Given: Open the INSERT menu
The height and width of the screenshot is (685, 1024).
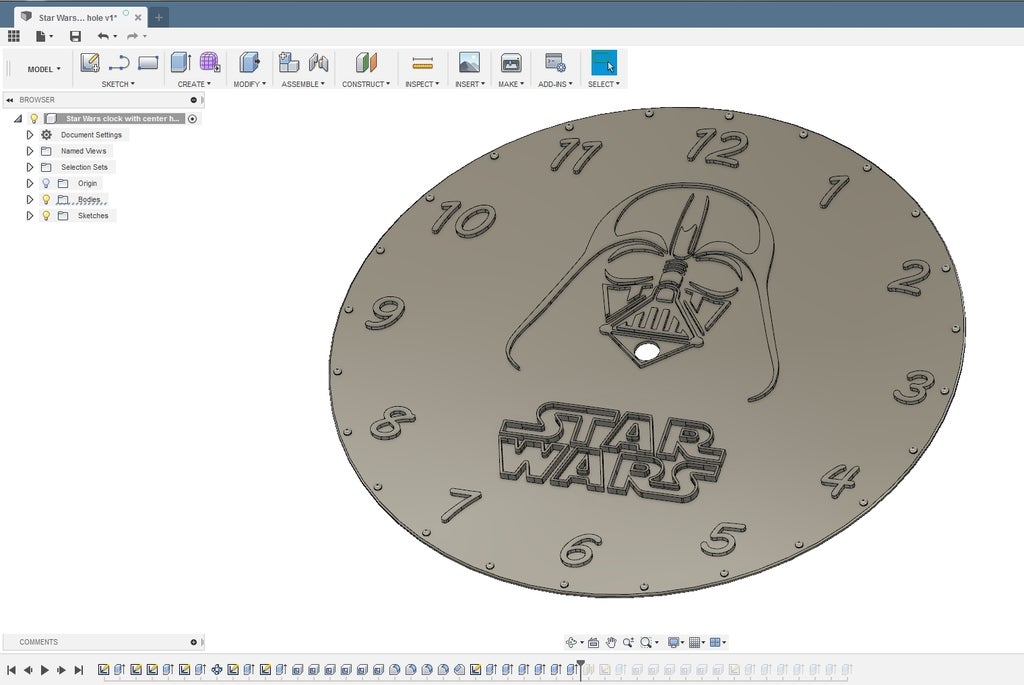Looking at the screenshot, I should (x=470, y=84).
